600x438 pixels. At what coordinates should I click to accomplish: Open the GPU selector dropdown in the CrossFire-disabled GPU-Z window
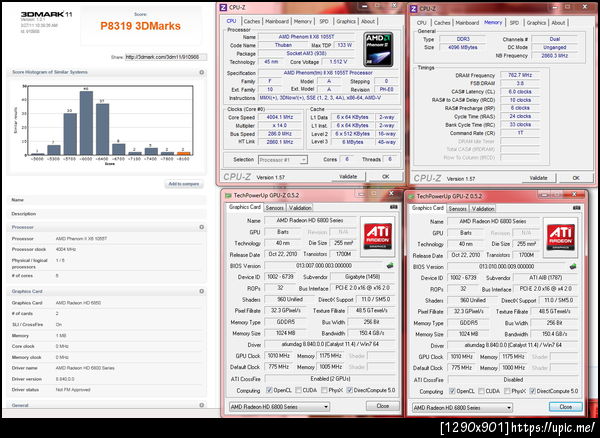462,407
